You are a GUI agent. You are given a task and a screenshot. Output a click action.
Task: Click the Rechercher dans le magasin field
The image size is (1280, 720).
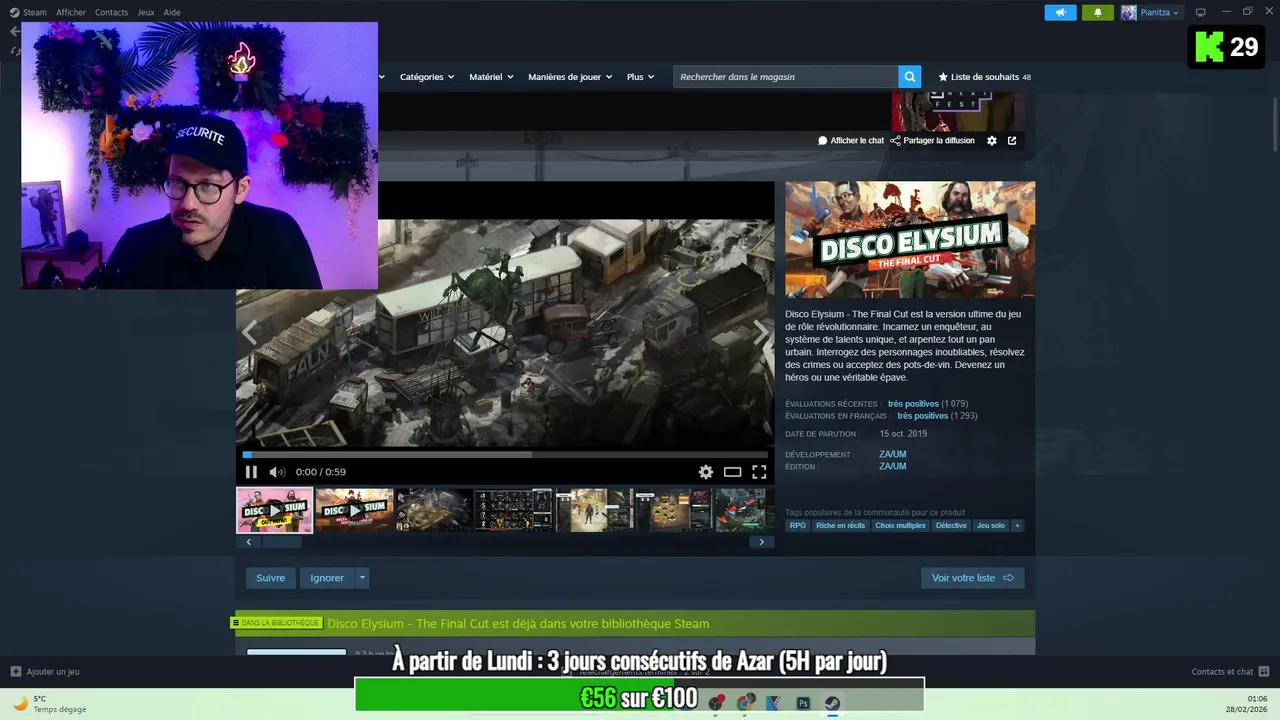(x=786, y=76)
